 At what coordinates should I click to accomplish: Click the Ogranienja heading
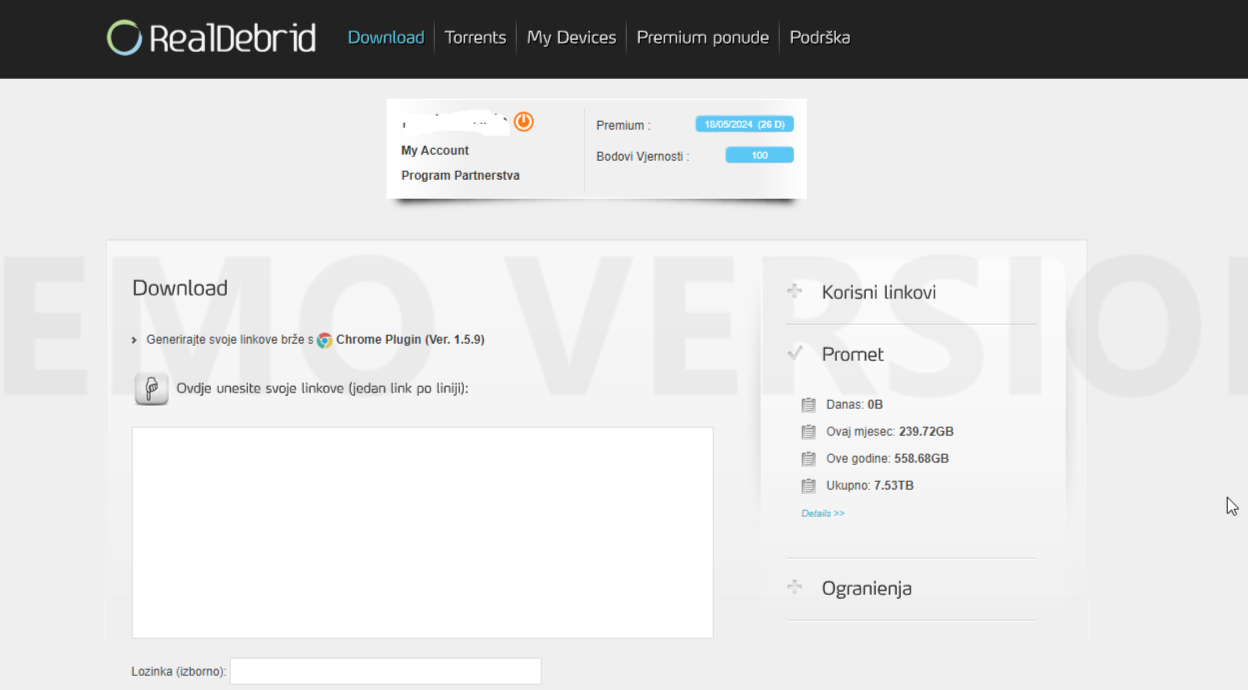coord(867,588)
